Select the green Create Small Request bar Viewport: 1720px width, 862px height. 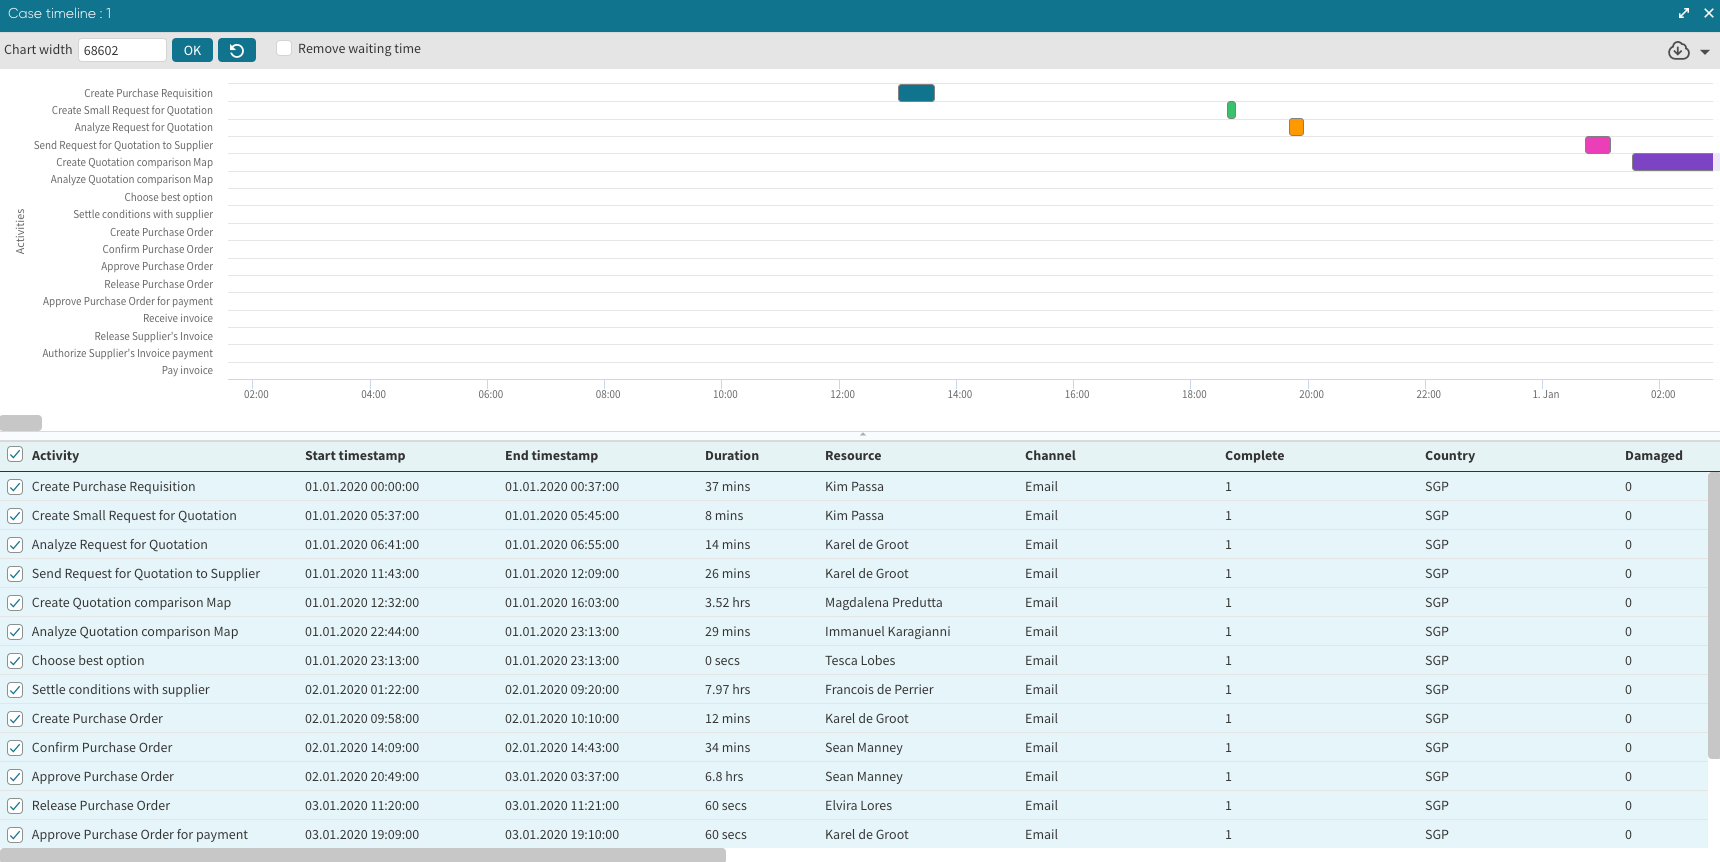pyautogui.click(x=1231, y=110)
